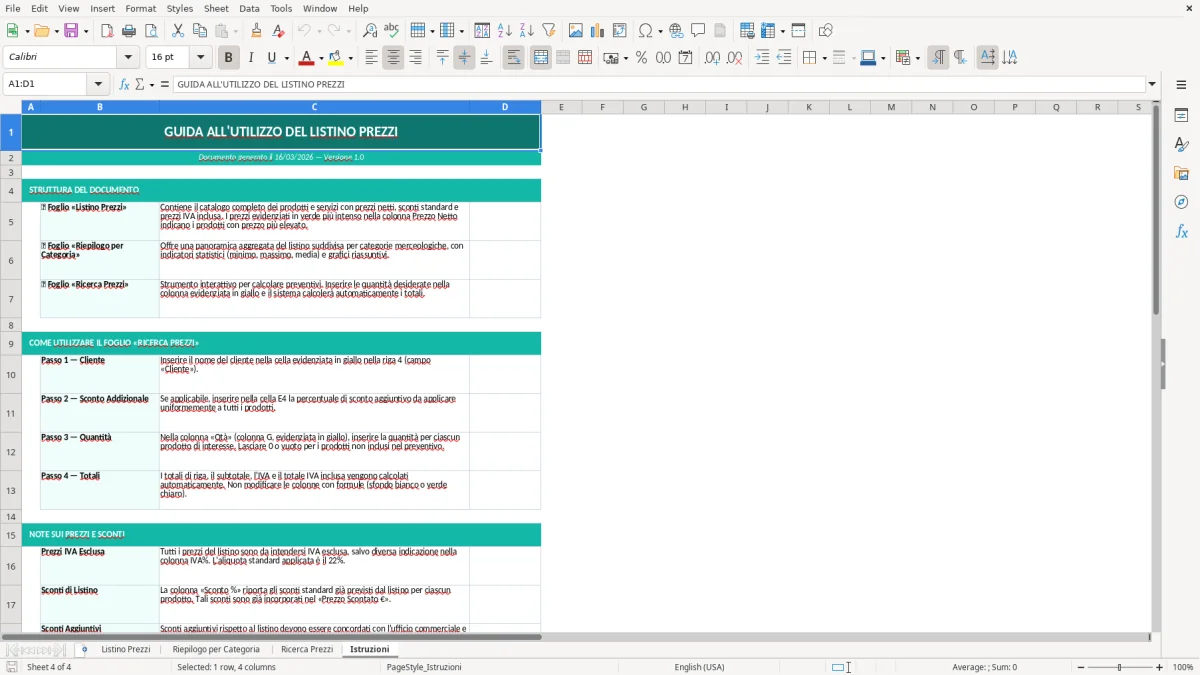Open the Borders dropdown arrow

click(824, 58)
